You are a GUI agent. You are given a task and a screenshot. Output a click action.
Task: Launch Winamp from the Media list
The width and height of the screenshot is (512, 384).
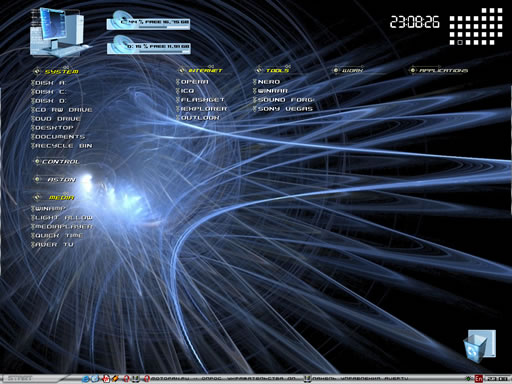(x=49, y=209)
